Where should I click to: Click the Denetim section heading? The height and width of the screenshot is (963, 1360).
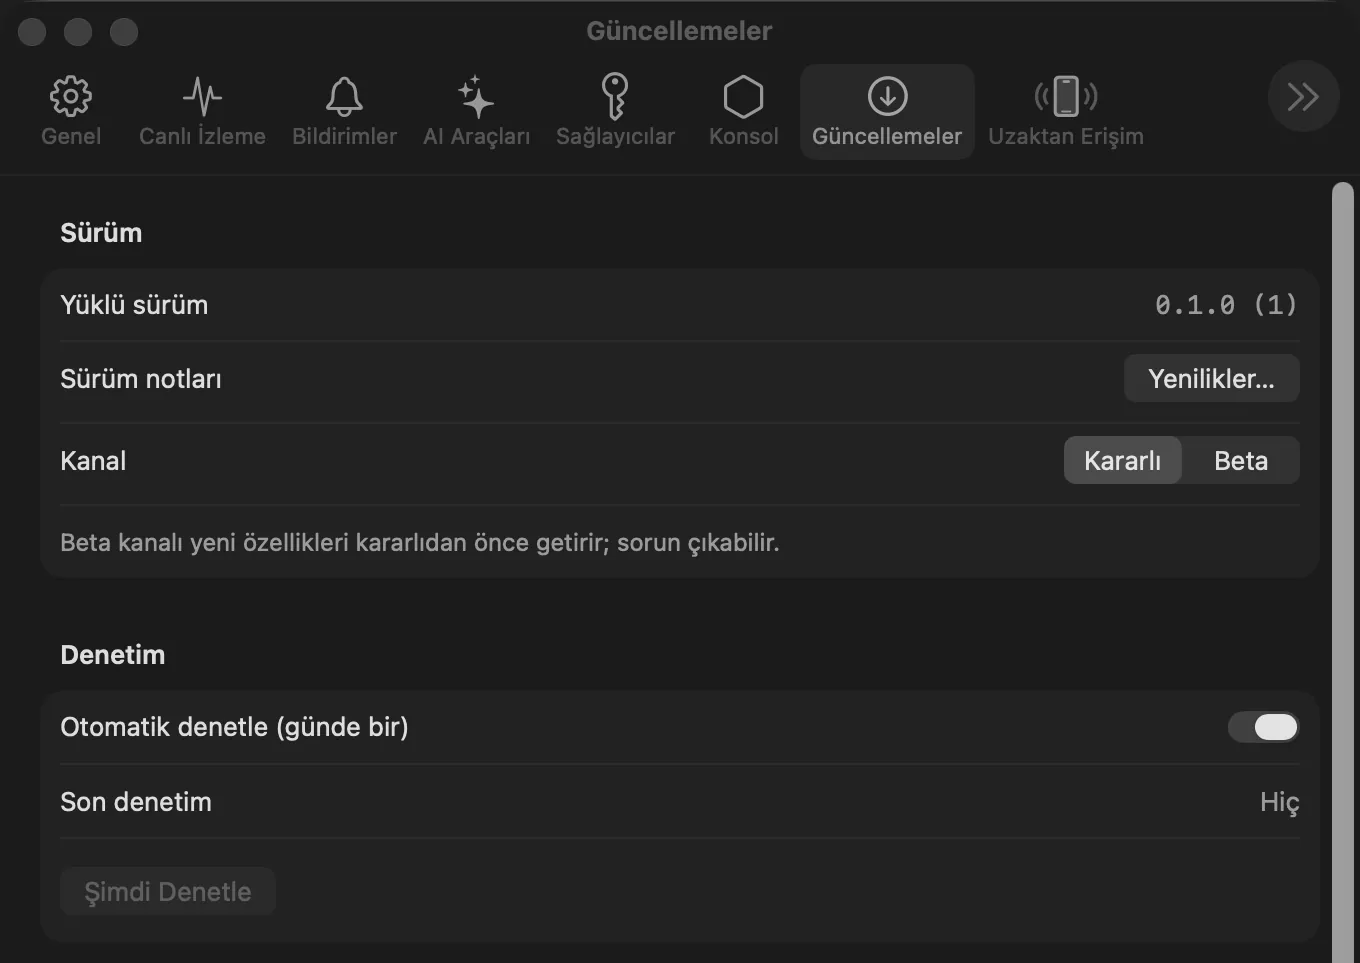pyautogui.click(x=113, y=655)
